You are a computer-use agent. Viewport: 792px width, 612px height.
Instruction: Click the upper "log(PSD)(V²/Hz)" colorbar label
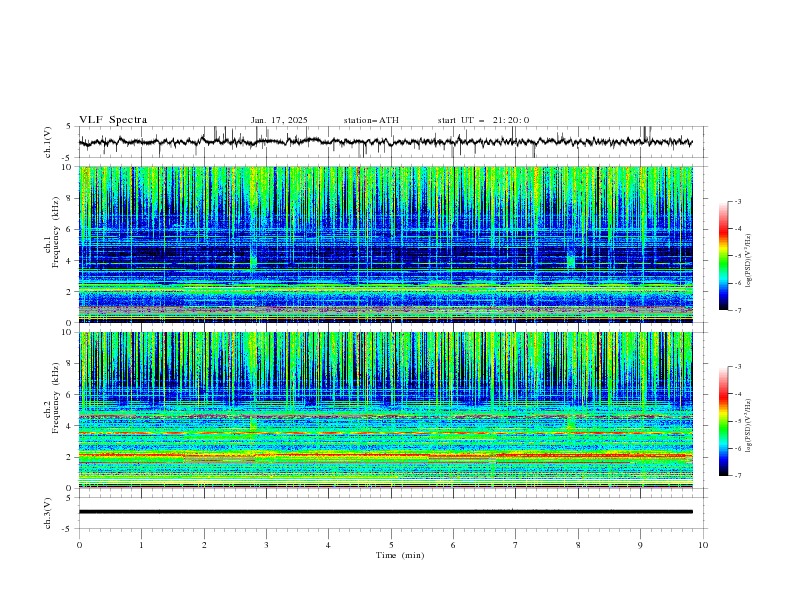point(748,261)
